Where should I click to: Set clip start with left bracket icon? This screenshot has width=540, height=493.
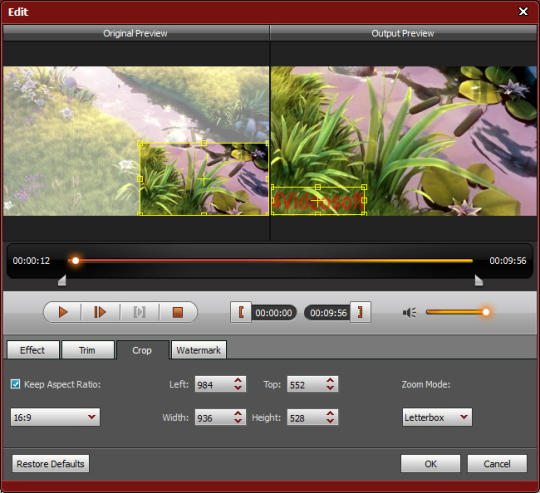pos(241,312)
